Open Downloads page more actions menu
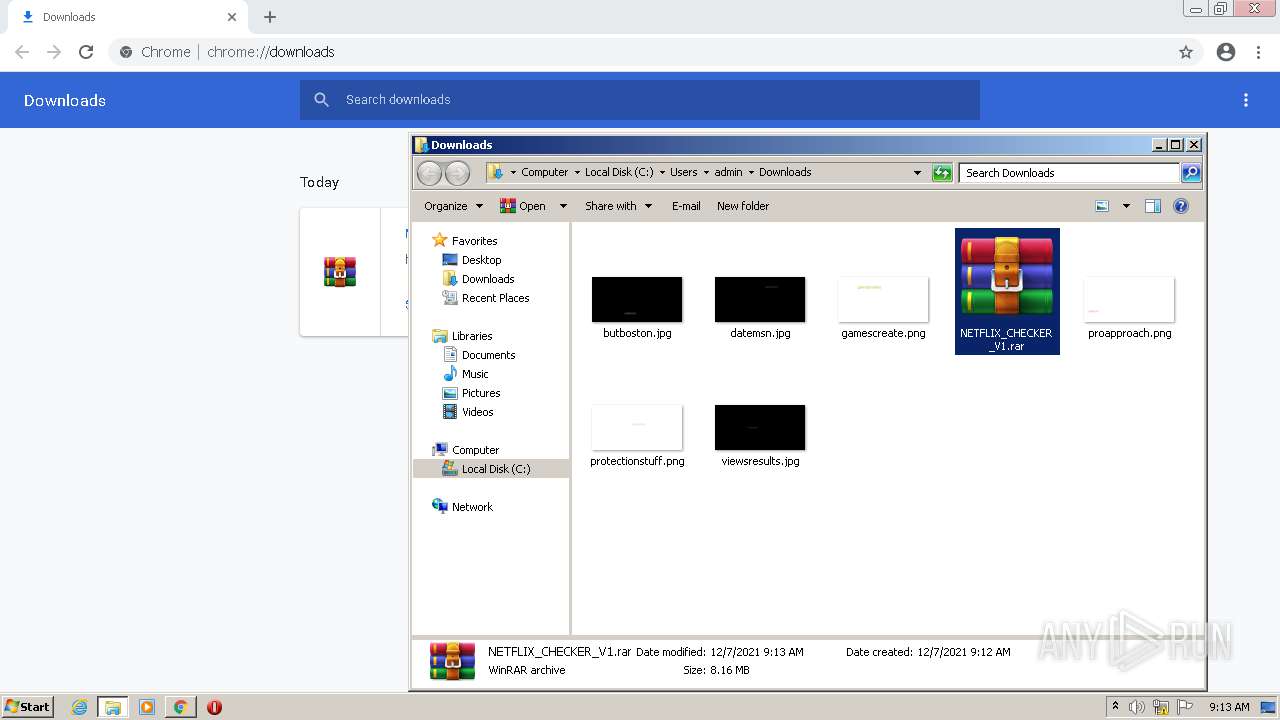 1246,100
